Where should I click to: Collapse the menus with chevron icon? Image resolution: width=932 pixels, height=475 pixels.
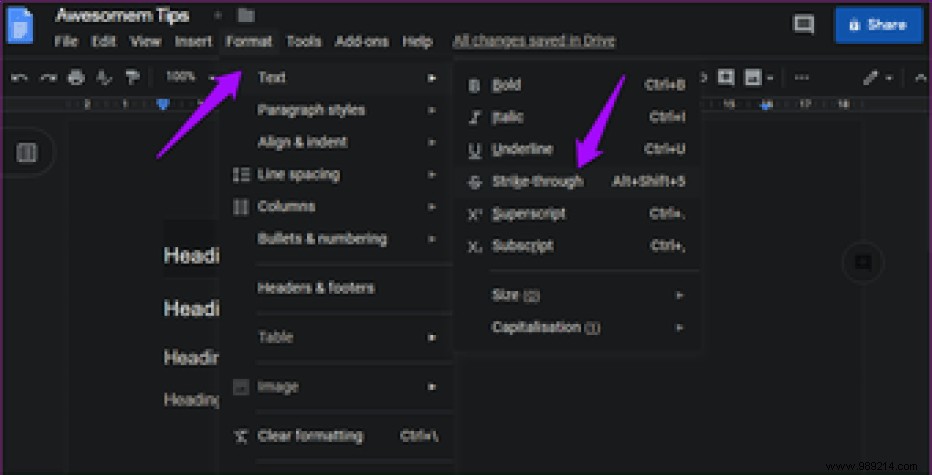tap(921, 78)
